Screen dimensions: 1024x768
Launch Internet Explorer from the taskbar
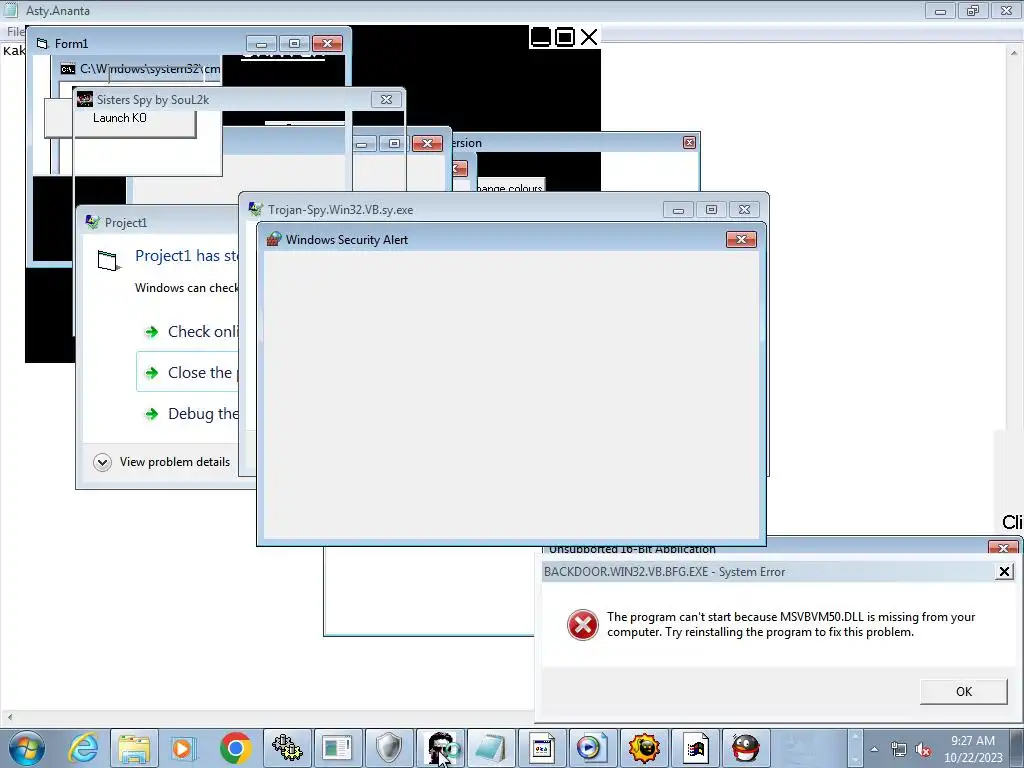tap(84, 748)
